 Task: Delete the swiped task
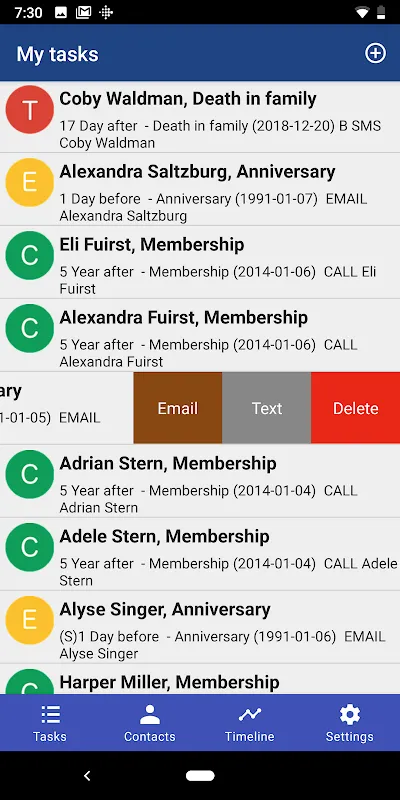click(x=356, y=408)
